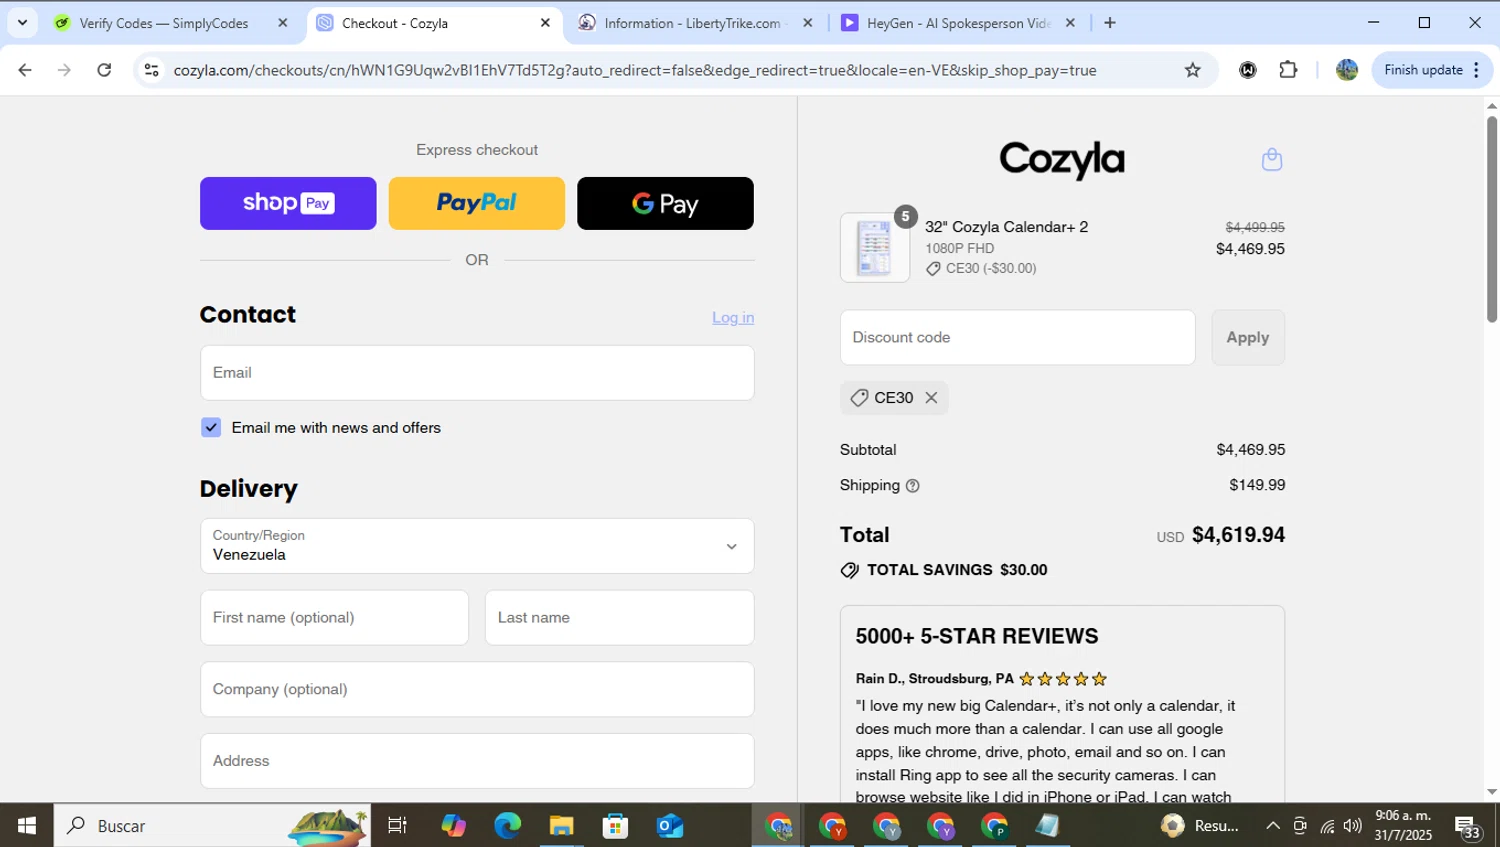Image resolution: width=1500 pixels, height=847 pixels.
Task: Close the Checkout - Cozyla tab
Action: pyautogui.click(x=545, y=22)
